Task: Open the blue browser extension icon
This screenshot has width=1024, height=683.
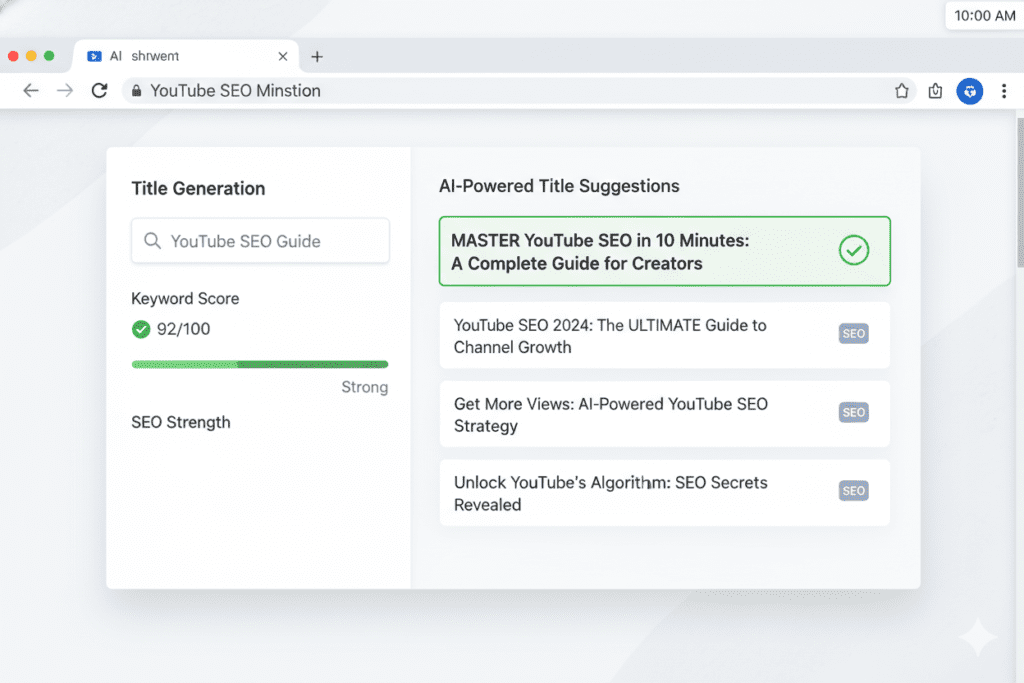Action: point(969,91)
